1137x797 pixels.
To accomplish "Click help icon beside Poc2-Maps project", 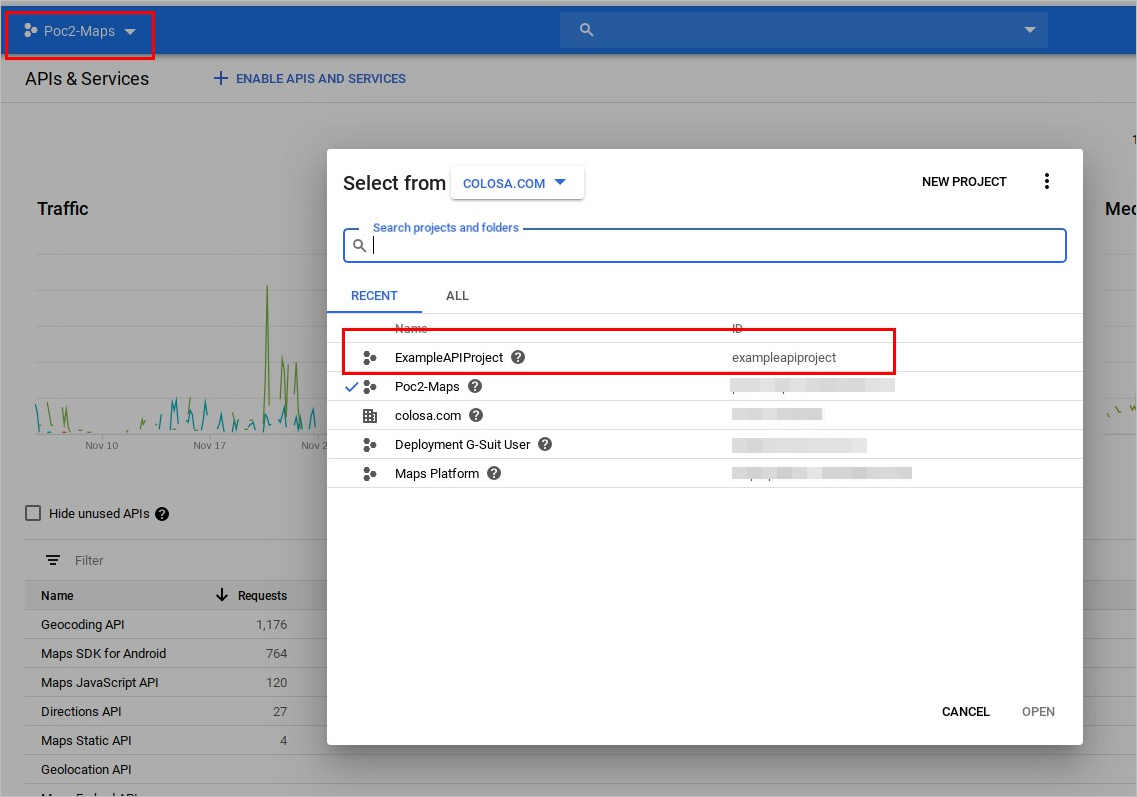I will [475, 386].
